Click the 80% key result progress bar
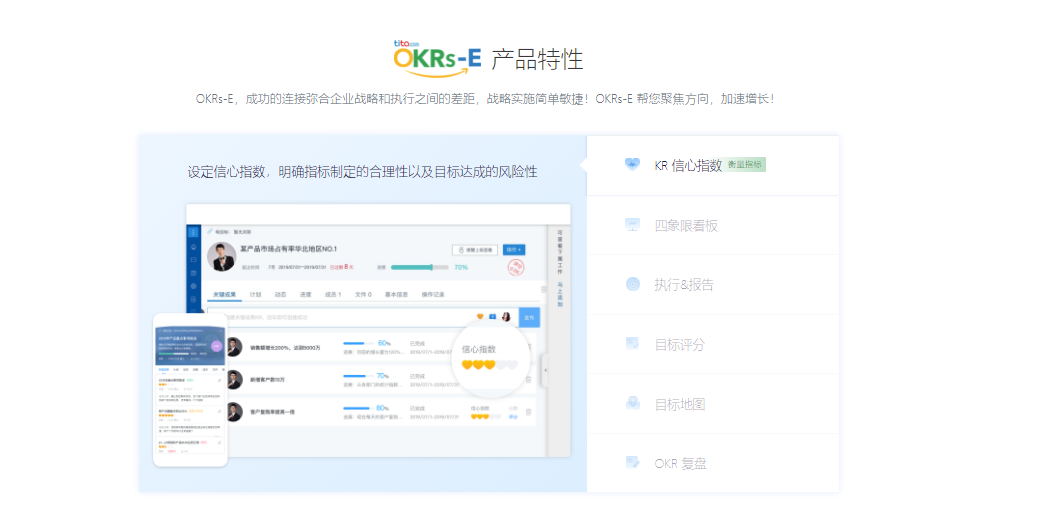Viewport: 1049px width, 517px height. (x=359, y=408)
